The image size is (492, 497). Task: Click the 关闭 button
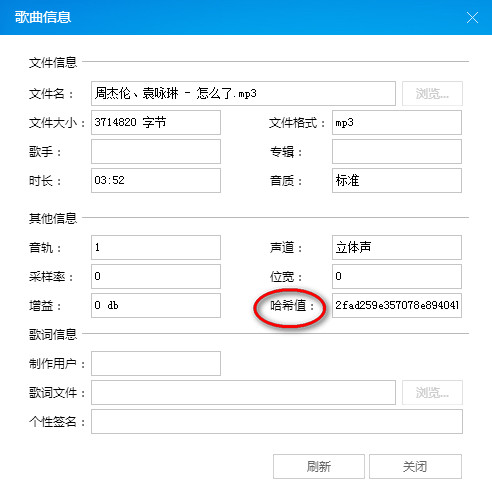click(415, 466)
